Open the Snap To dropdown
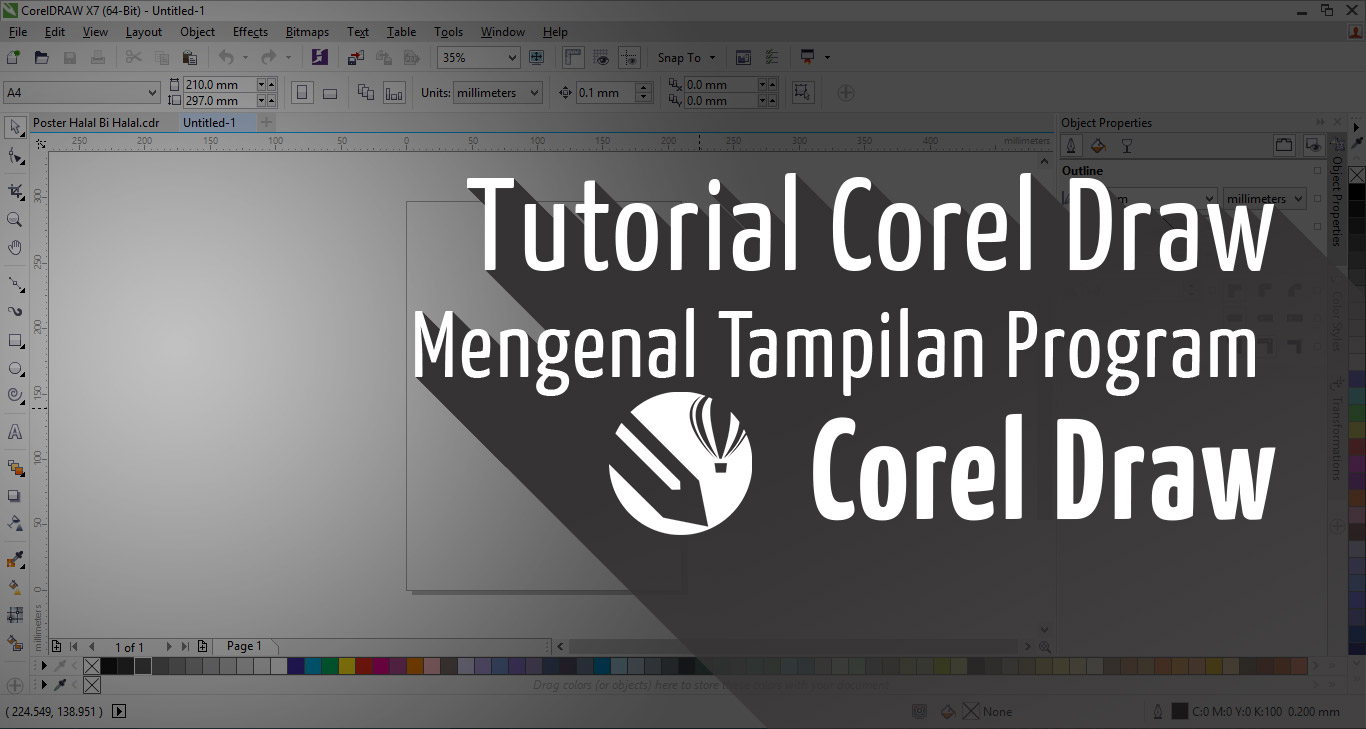 (x=686, y=57)
